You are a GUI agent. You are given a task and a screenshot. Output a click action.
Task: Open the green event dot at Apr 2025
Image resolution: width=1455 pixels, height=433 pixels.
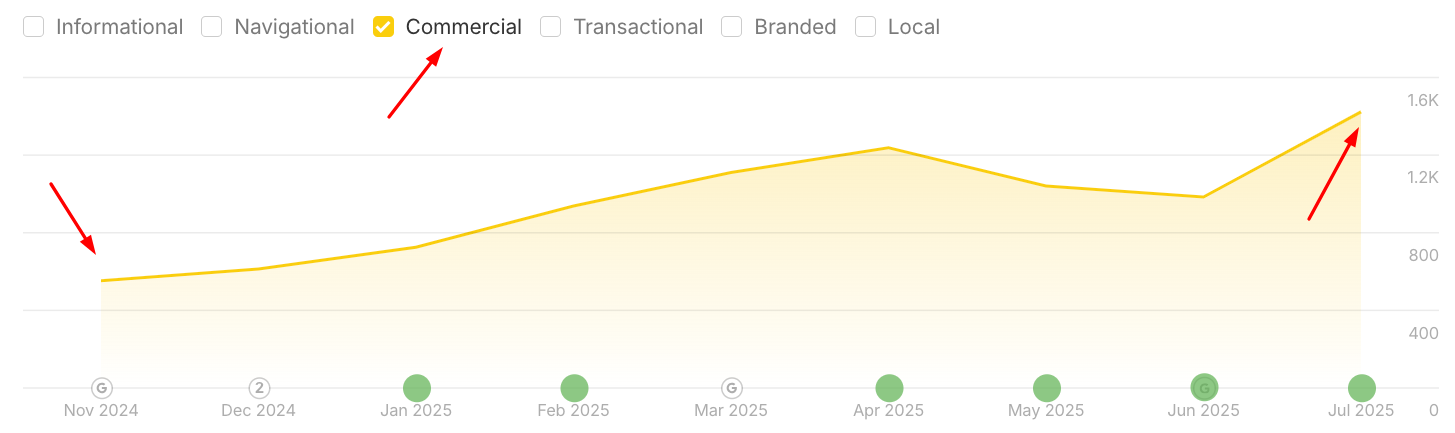point(889,388)
